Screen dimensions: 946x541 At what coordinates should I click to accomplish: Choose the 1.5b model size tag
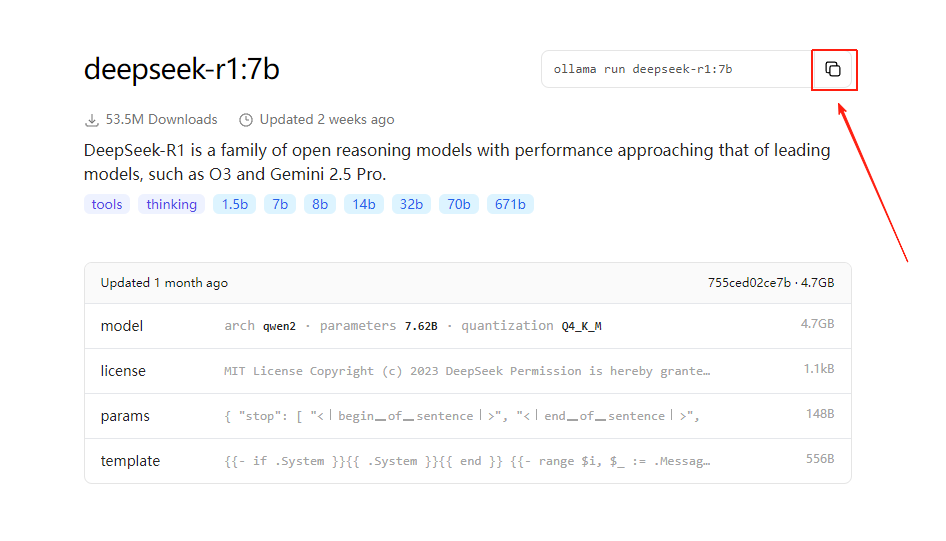click(x=234, y=204)
